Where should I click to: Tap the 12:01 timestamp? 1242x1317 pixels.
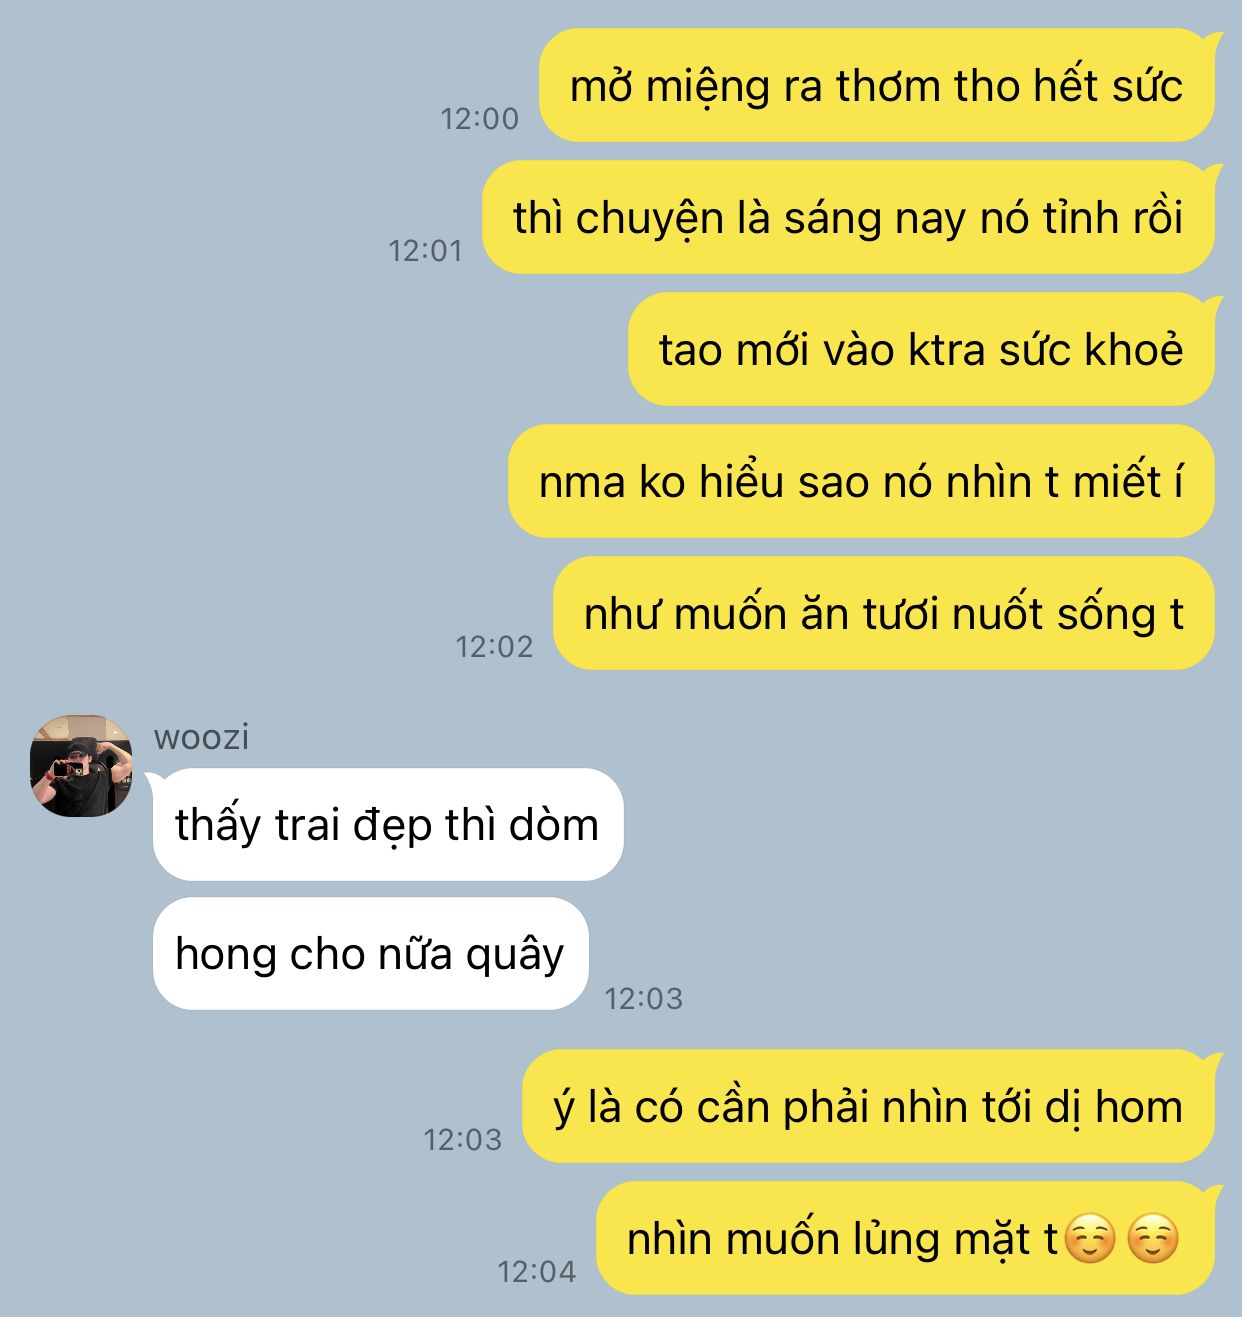coord(425,251)
